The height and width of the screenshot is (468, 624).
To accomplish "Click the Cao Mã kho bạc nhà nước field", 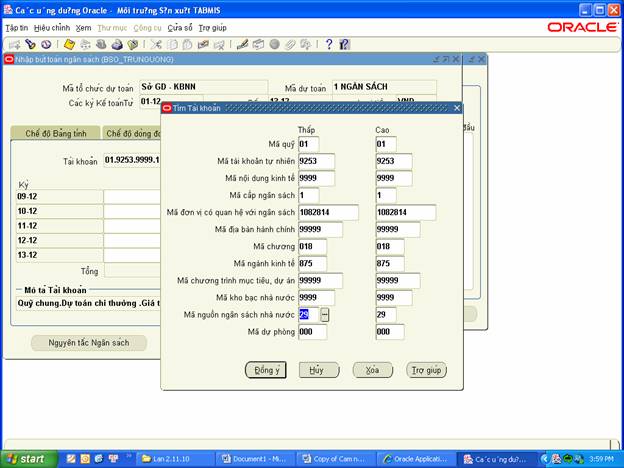I will coord(394,298).
